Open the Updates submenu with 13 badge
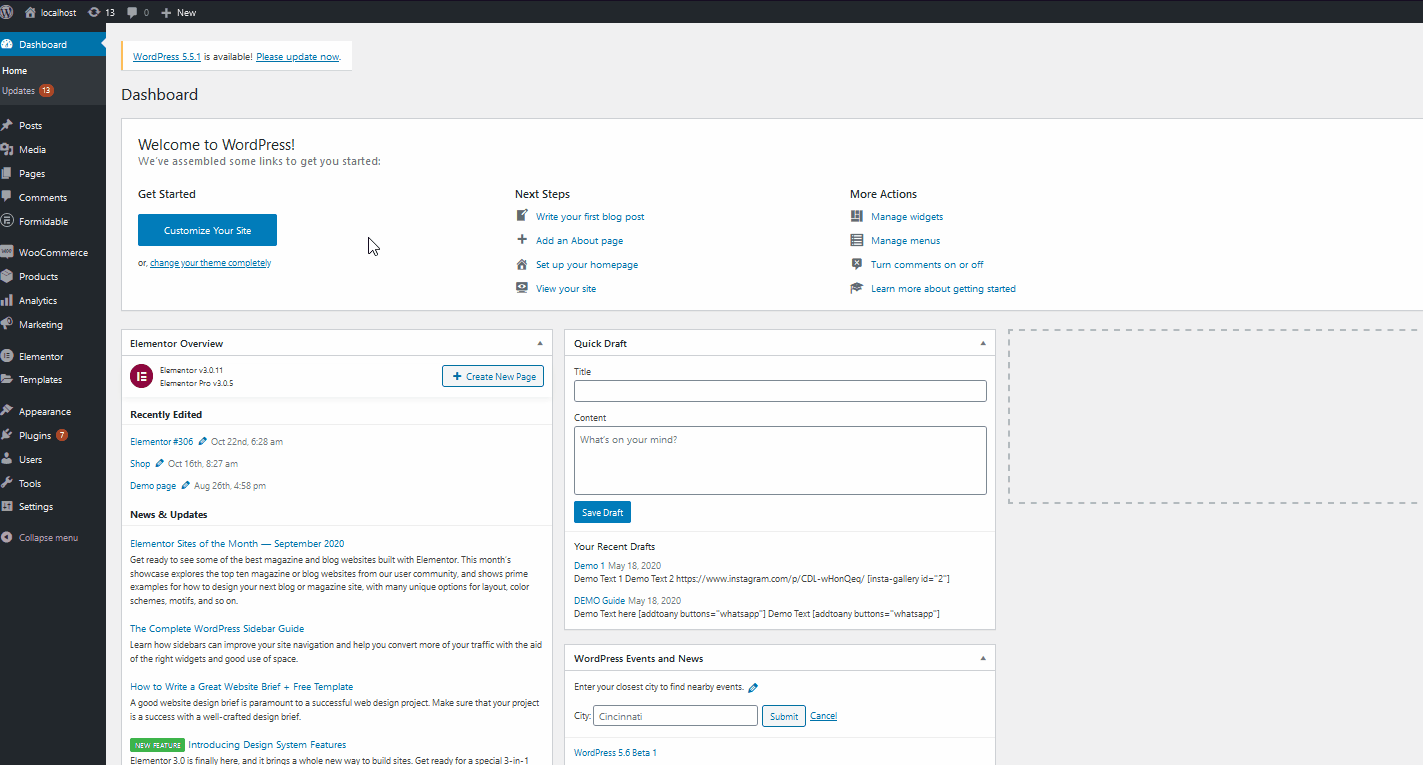 click(28, 90)
